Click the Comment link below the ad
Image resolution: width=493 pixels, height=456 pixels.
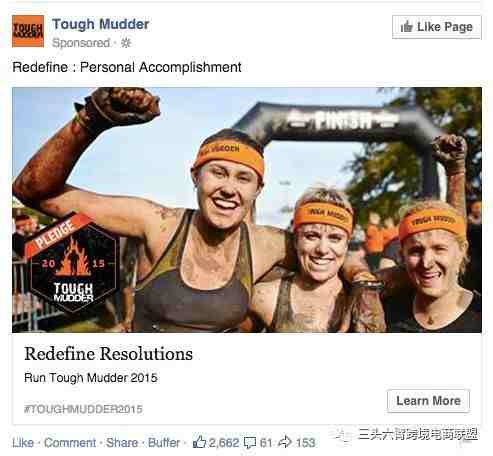(x=70, y=443)
